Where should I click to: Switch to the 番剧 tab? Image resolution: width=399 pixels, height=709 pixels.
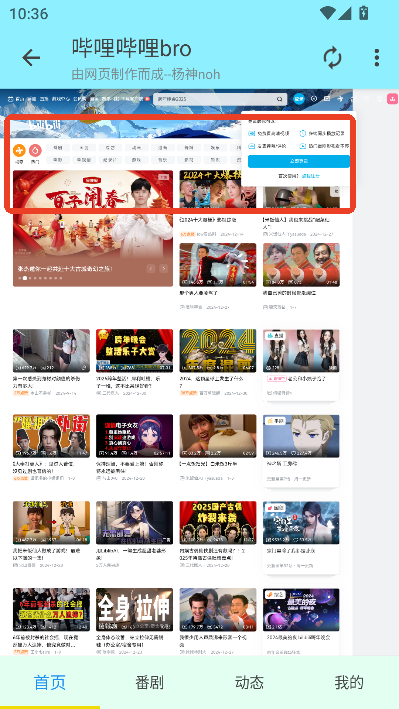(149, 682)
